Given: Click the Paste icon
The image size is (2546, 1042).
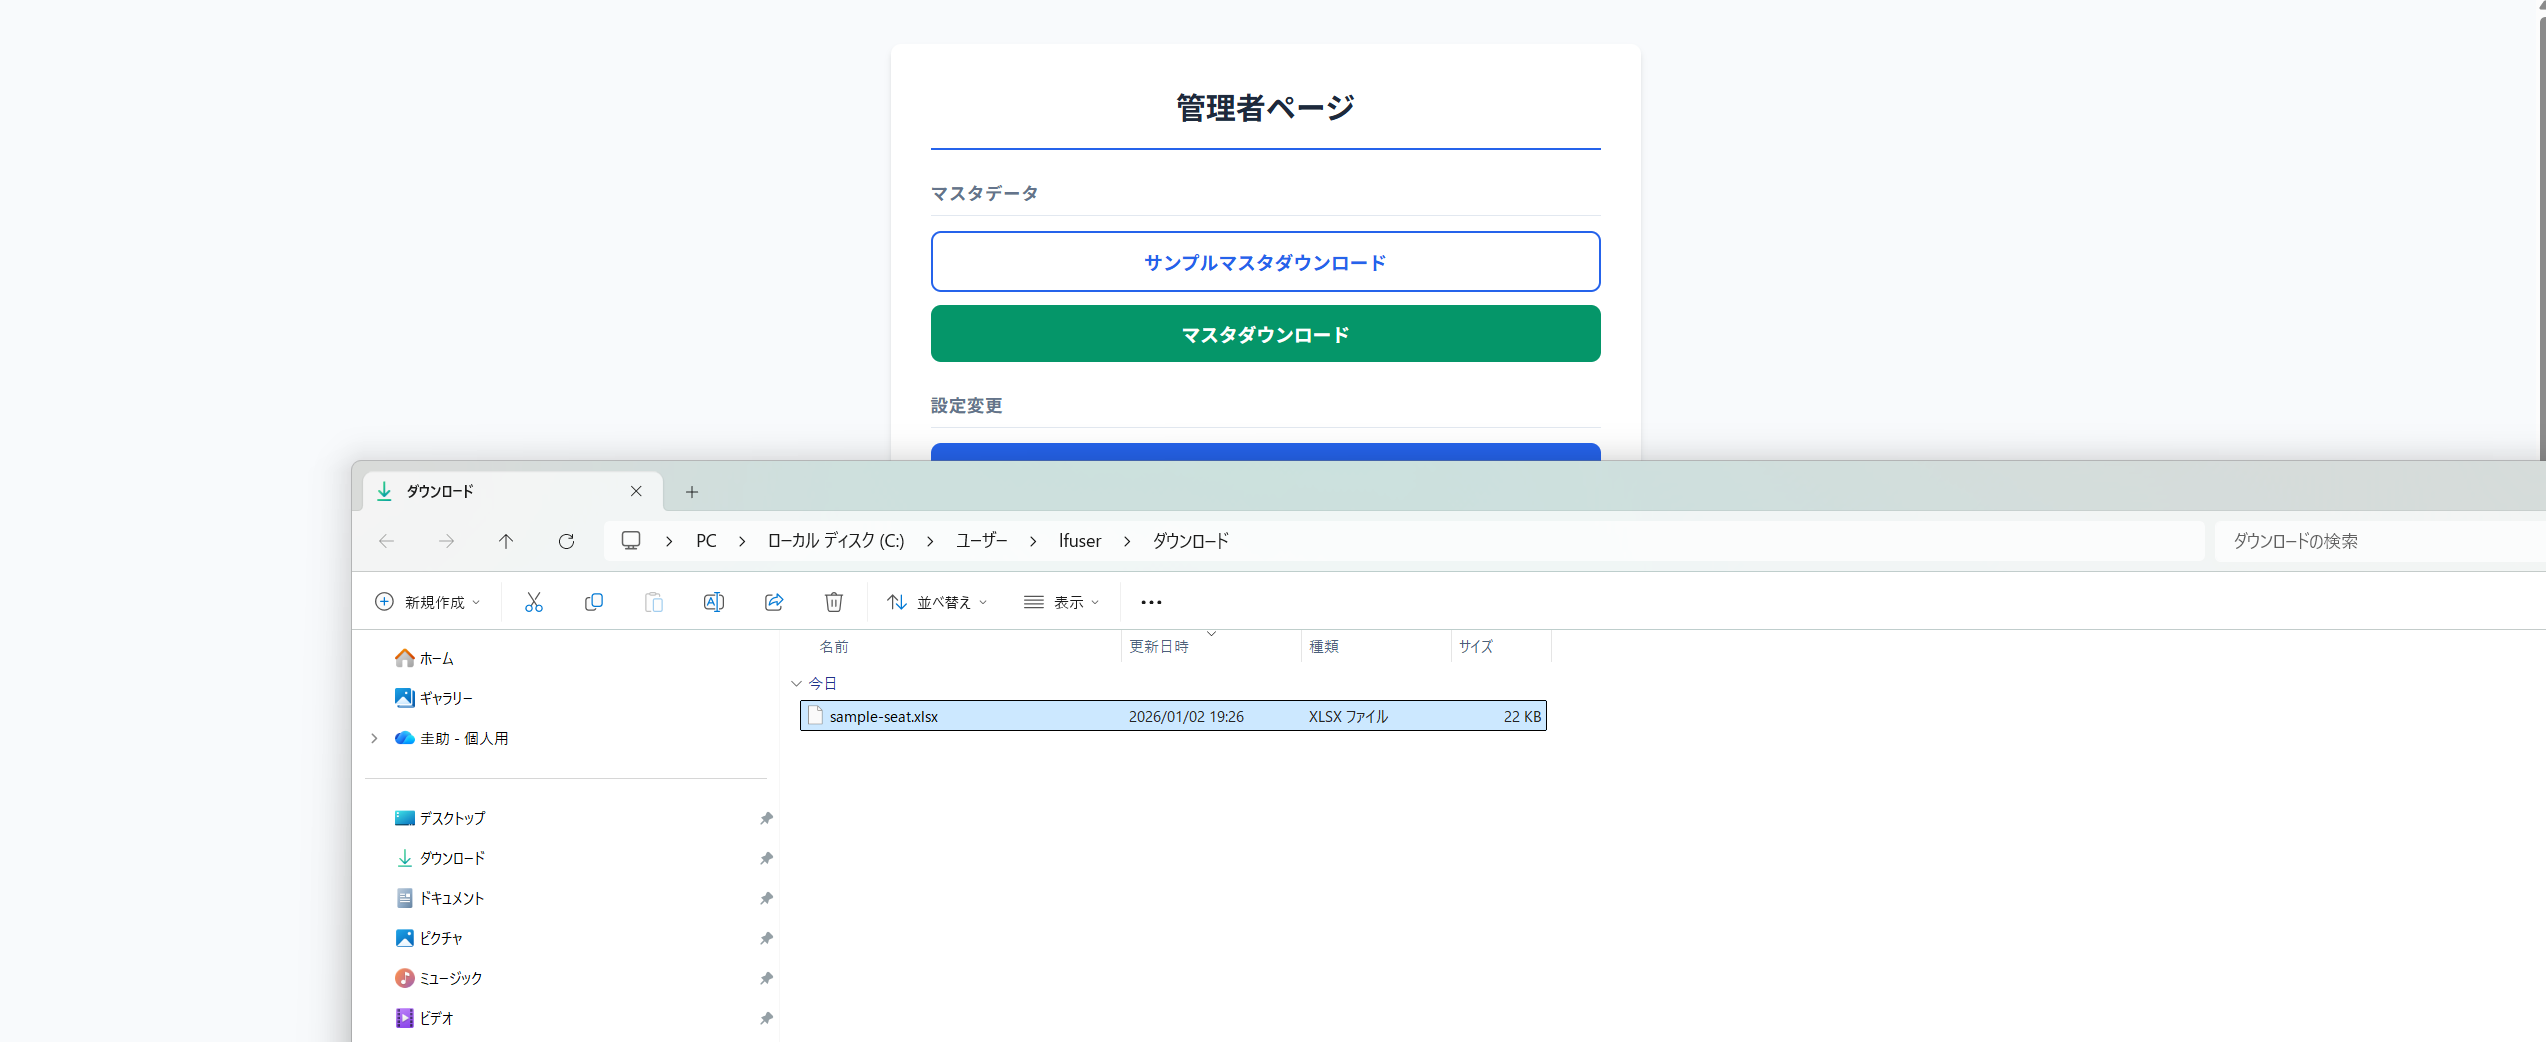Looking at the screenshot, I should (x=654, y=601).
